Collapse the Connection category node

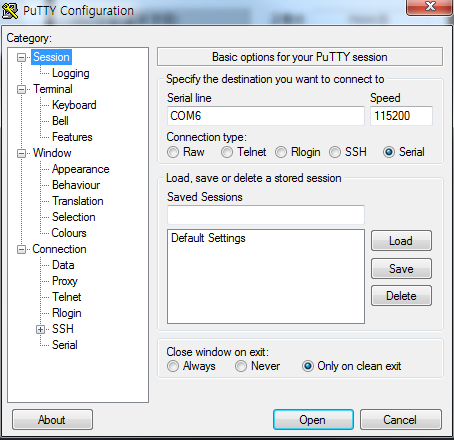(21, 249)
